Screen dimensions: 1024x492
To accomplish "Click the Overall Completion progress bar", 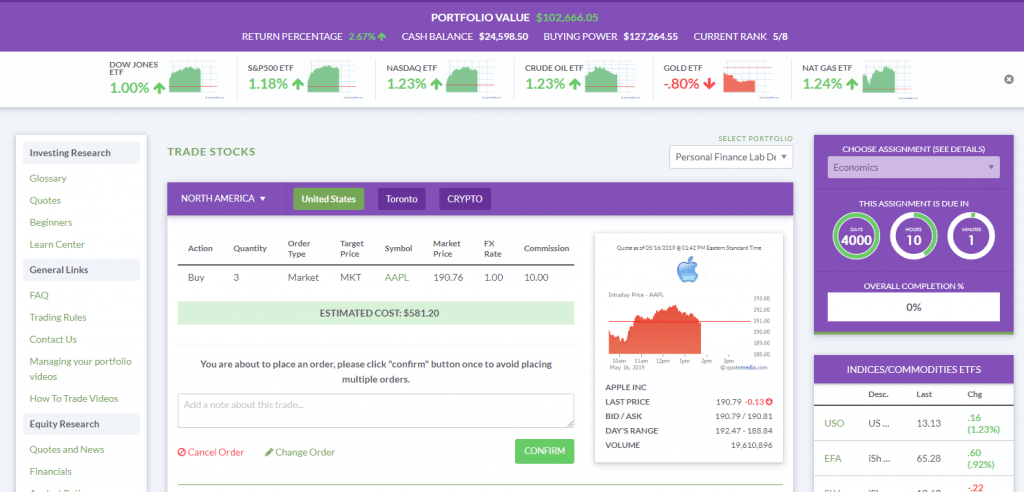I will [913, 307].
